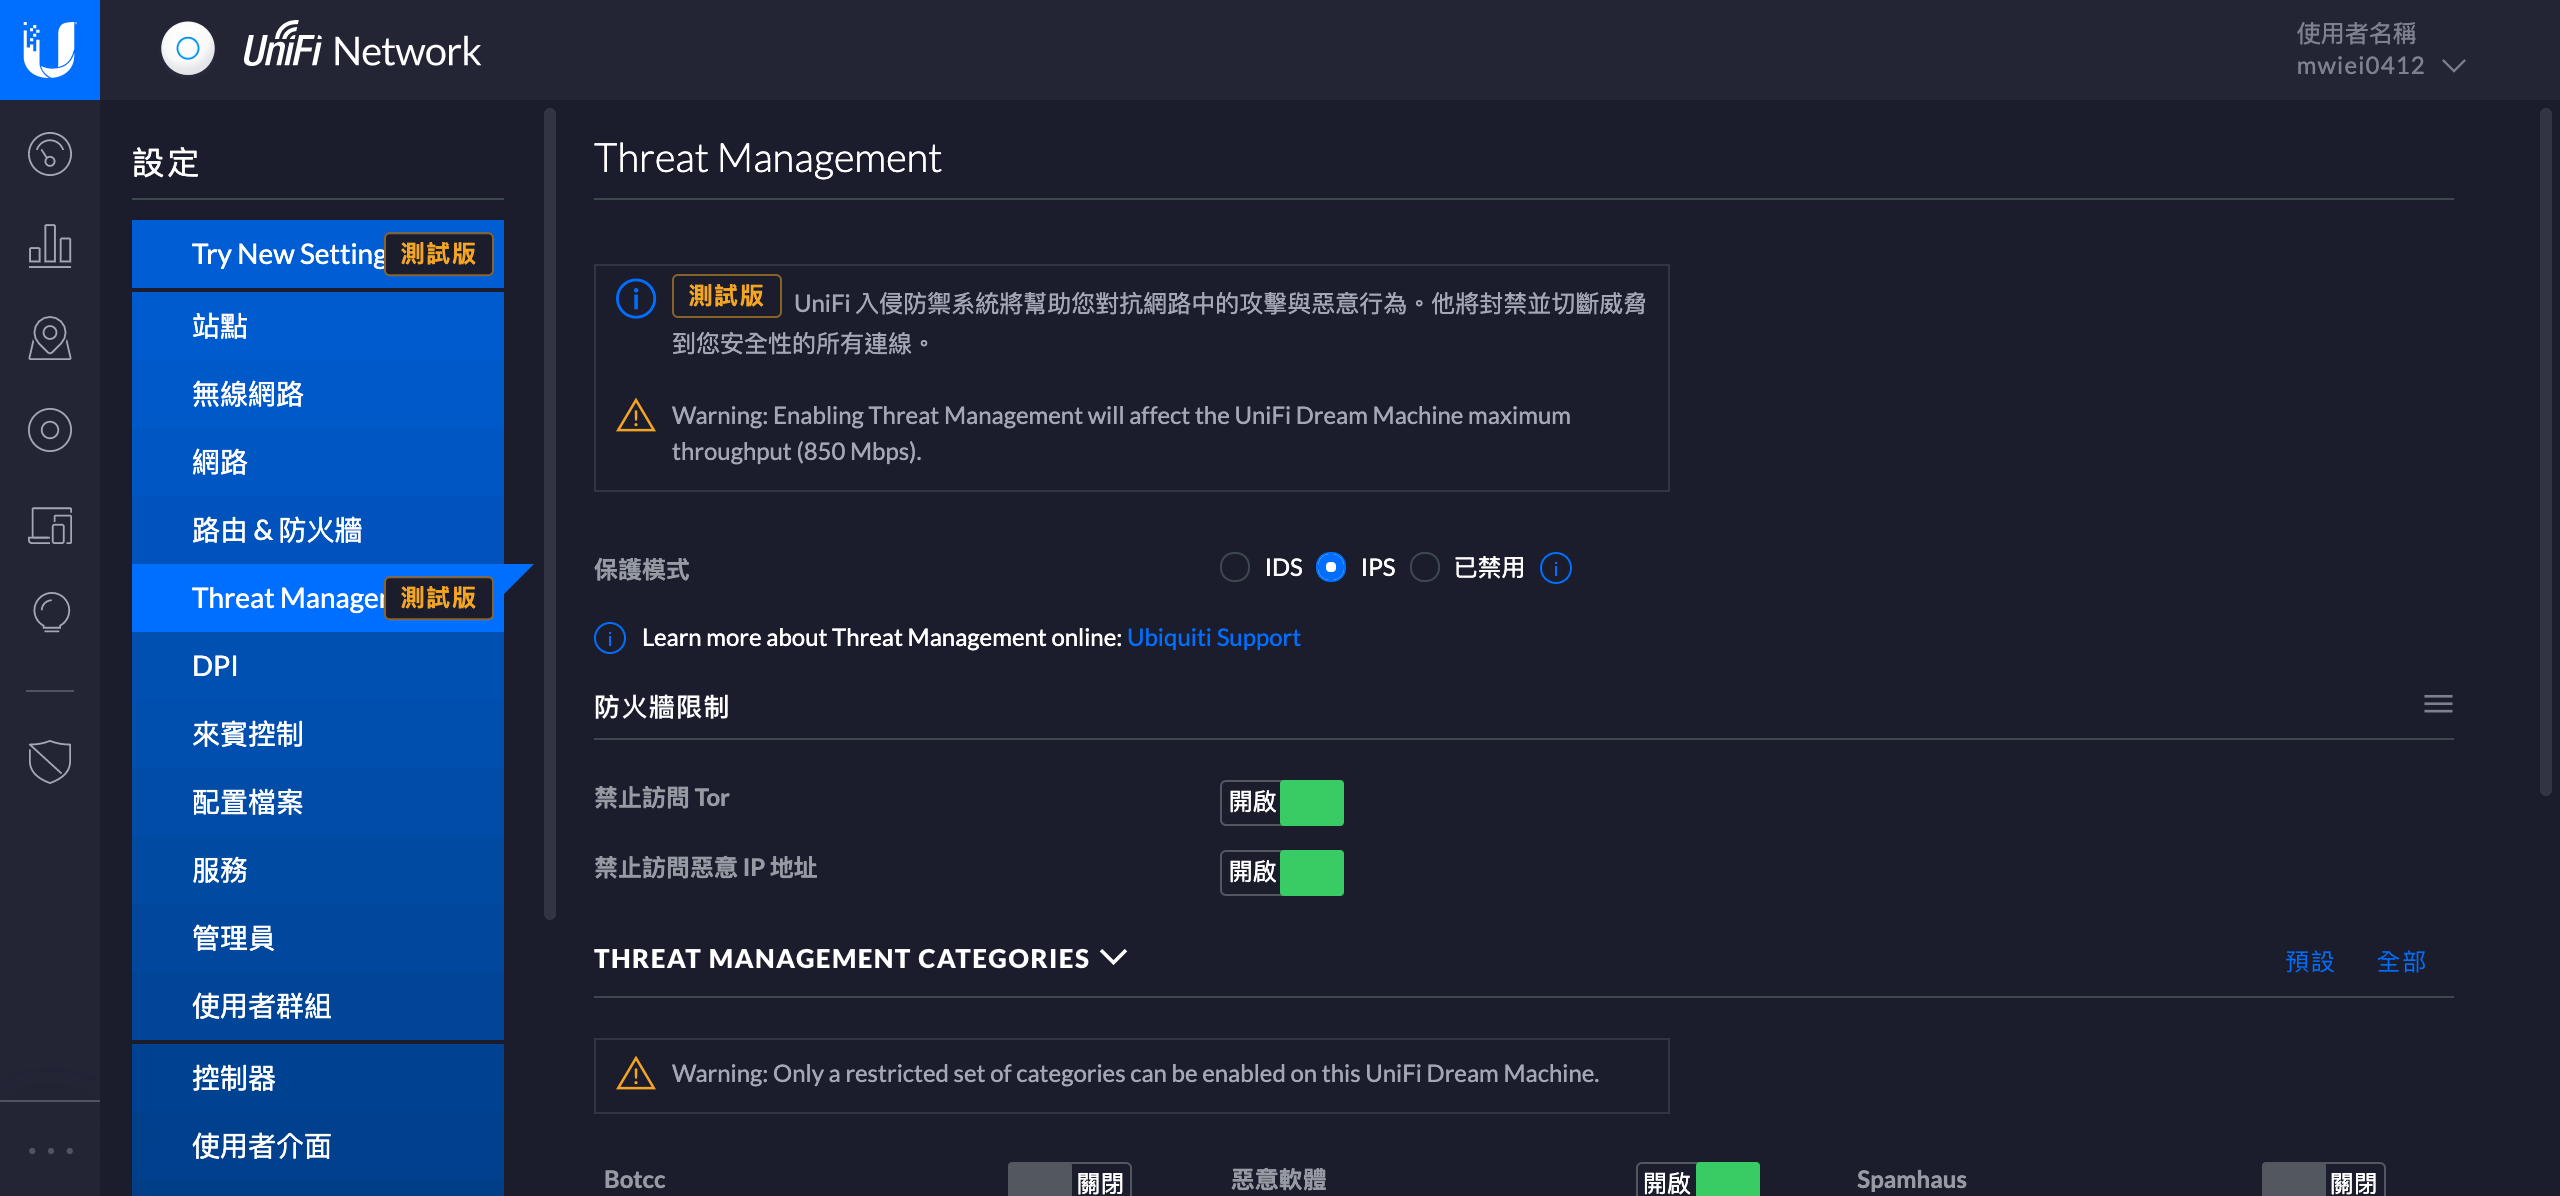Open the 配置檔案 settings section

(x=318, y=802)
